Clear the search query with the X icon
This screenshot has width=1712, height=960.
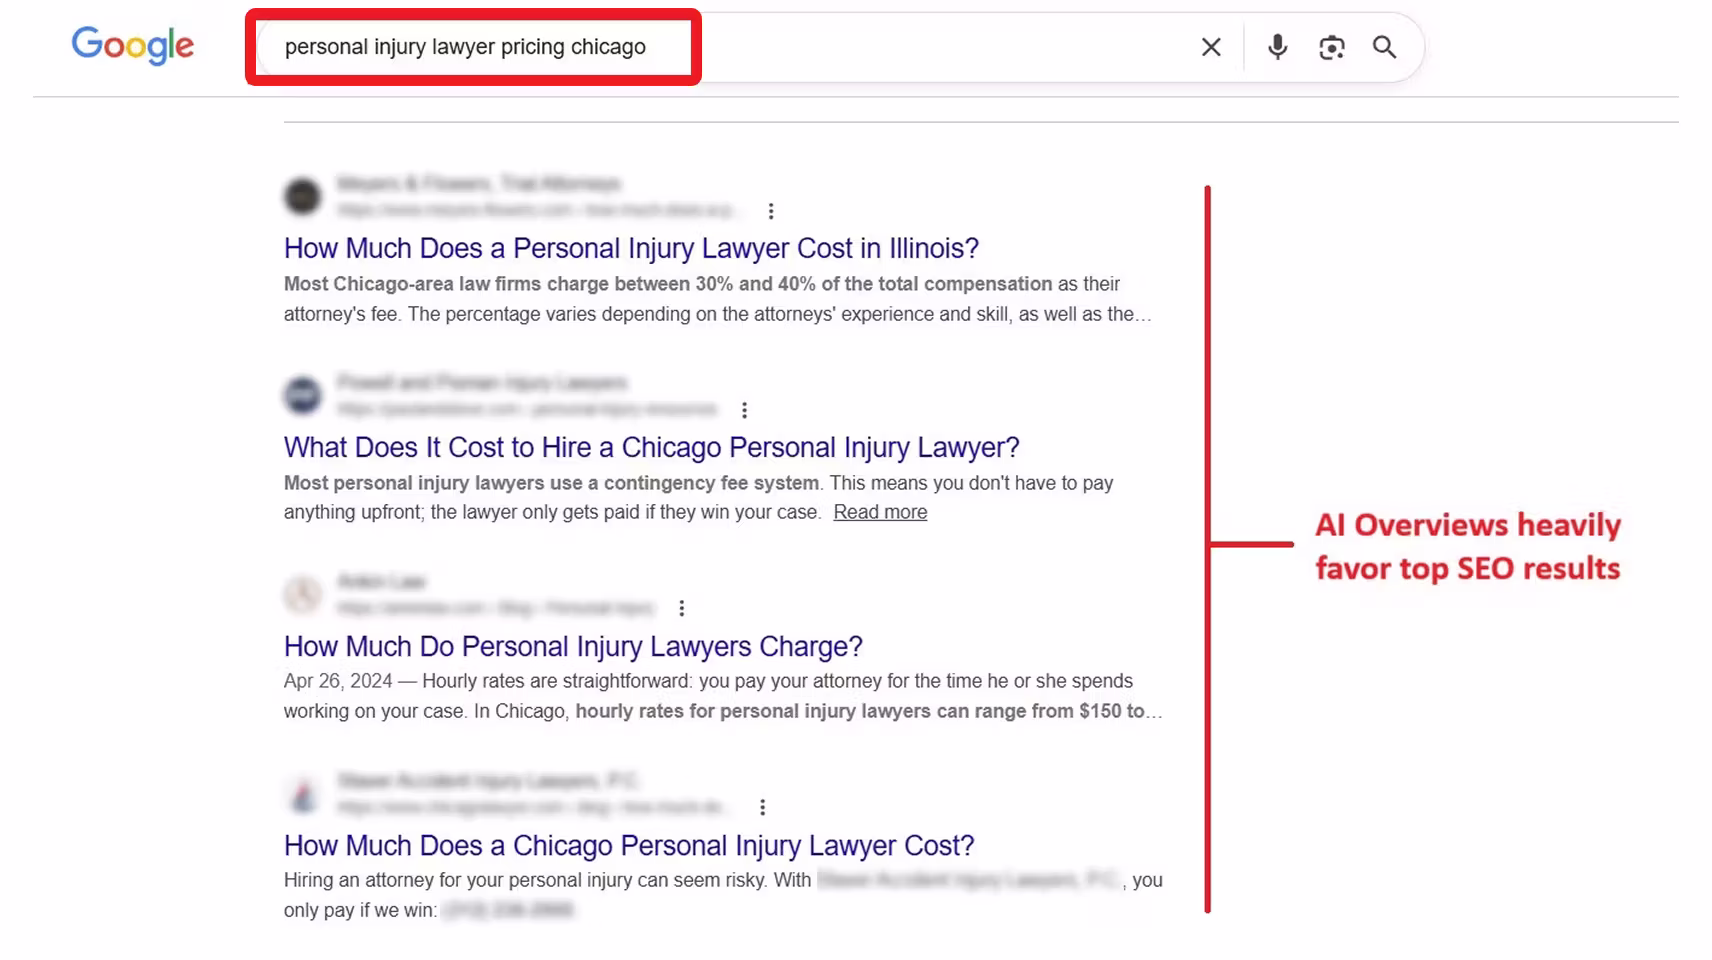1211,47
